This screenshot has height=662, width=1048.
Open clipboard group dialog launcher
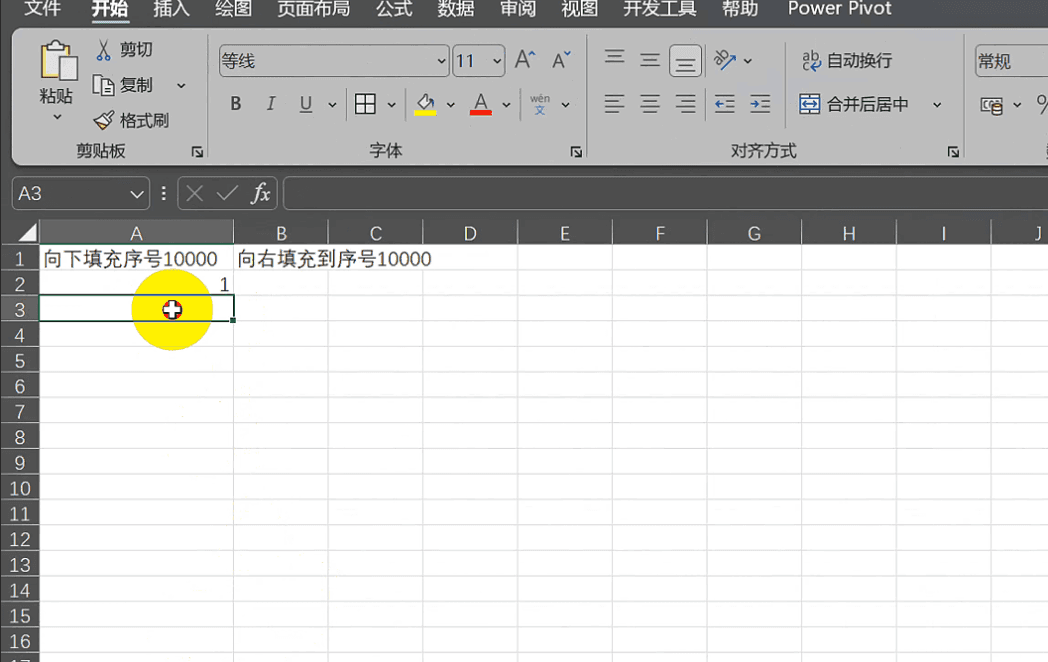coord(197,152)
